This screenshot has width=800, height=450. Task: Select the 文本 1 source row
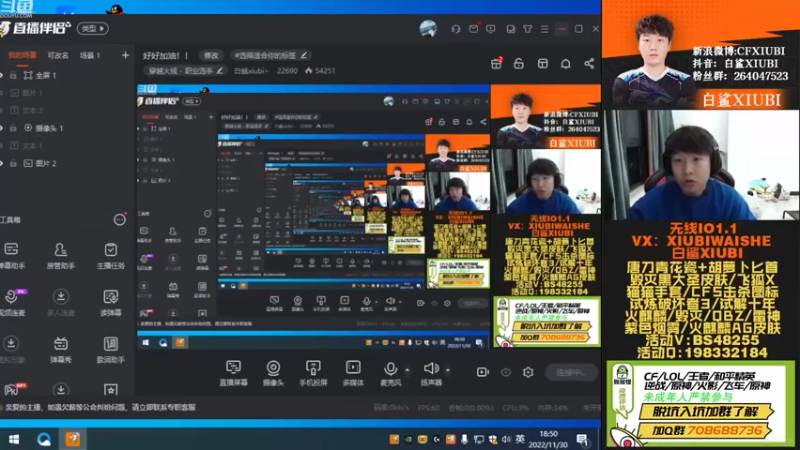point(66,145)
